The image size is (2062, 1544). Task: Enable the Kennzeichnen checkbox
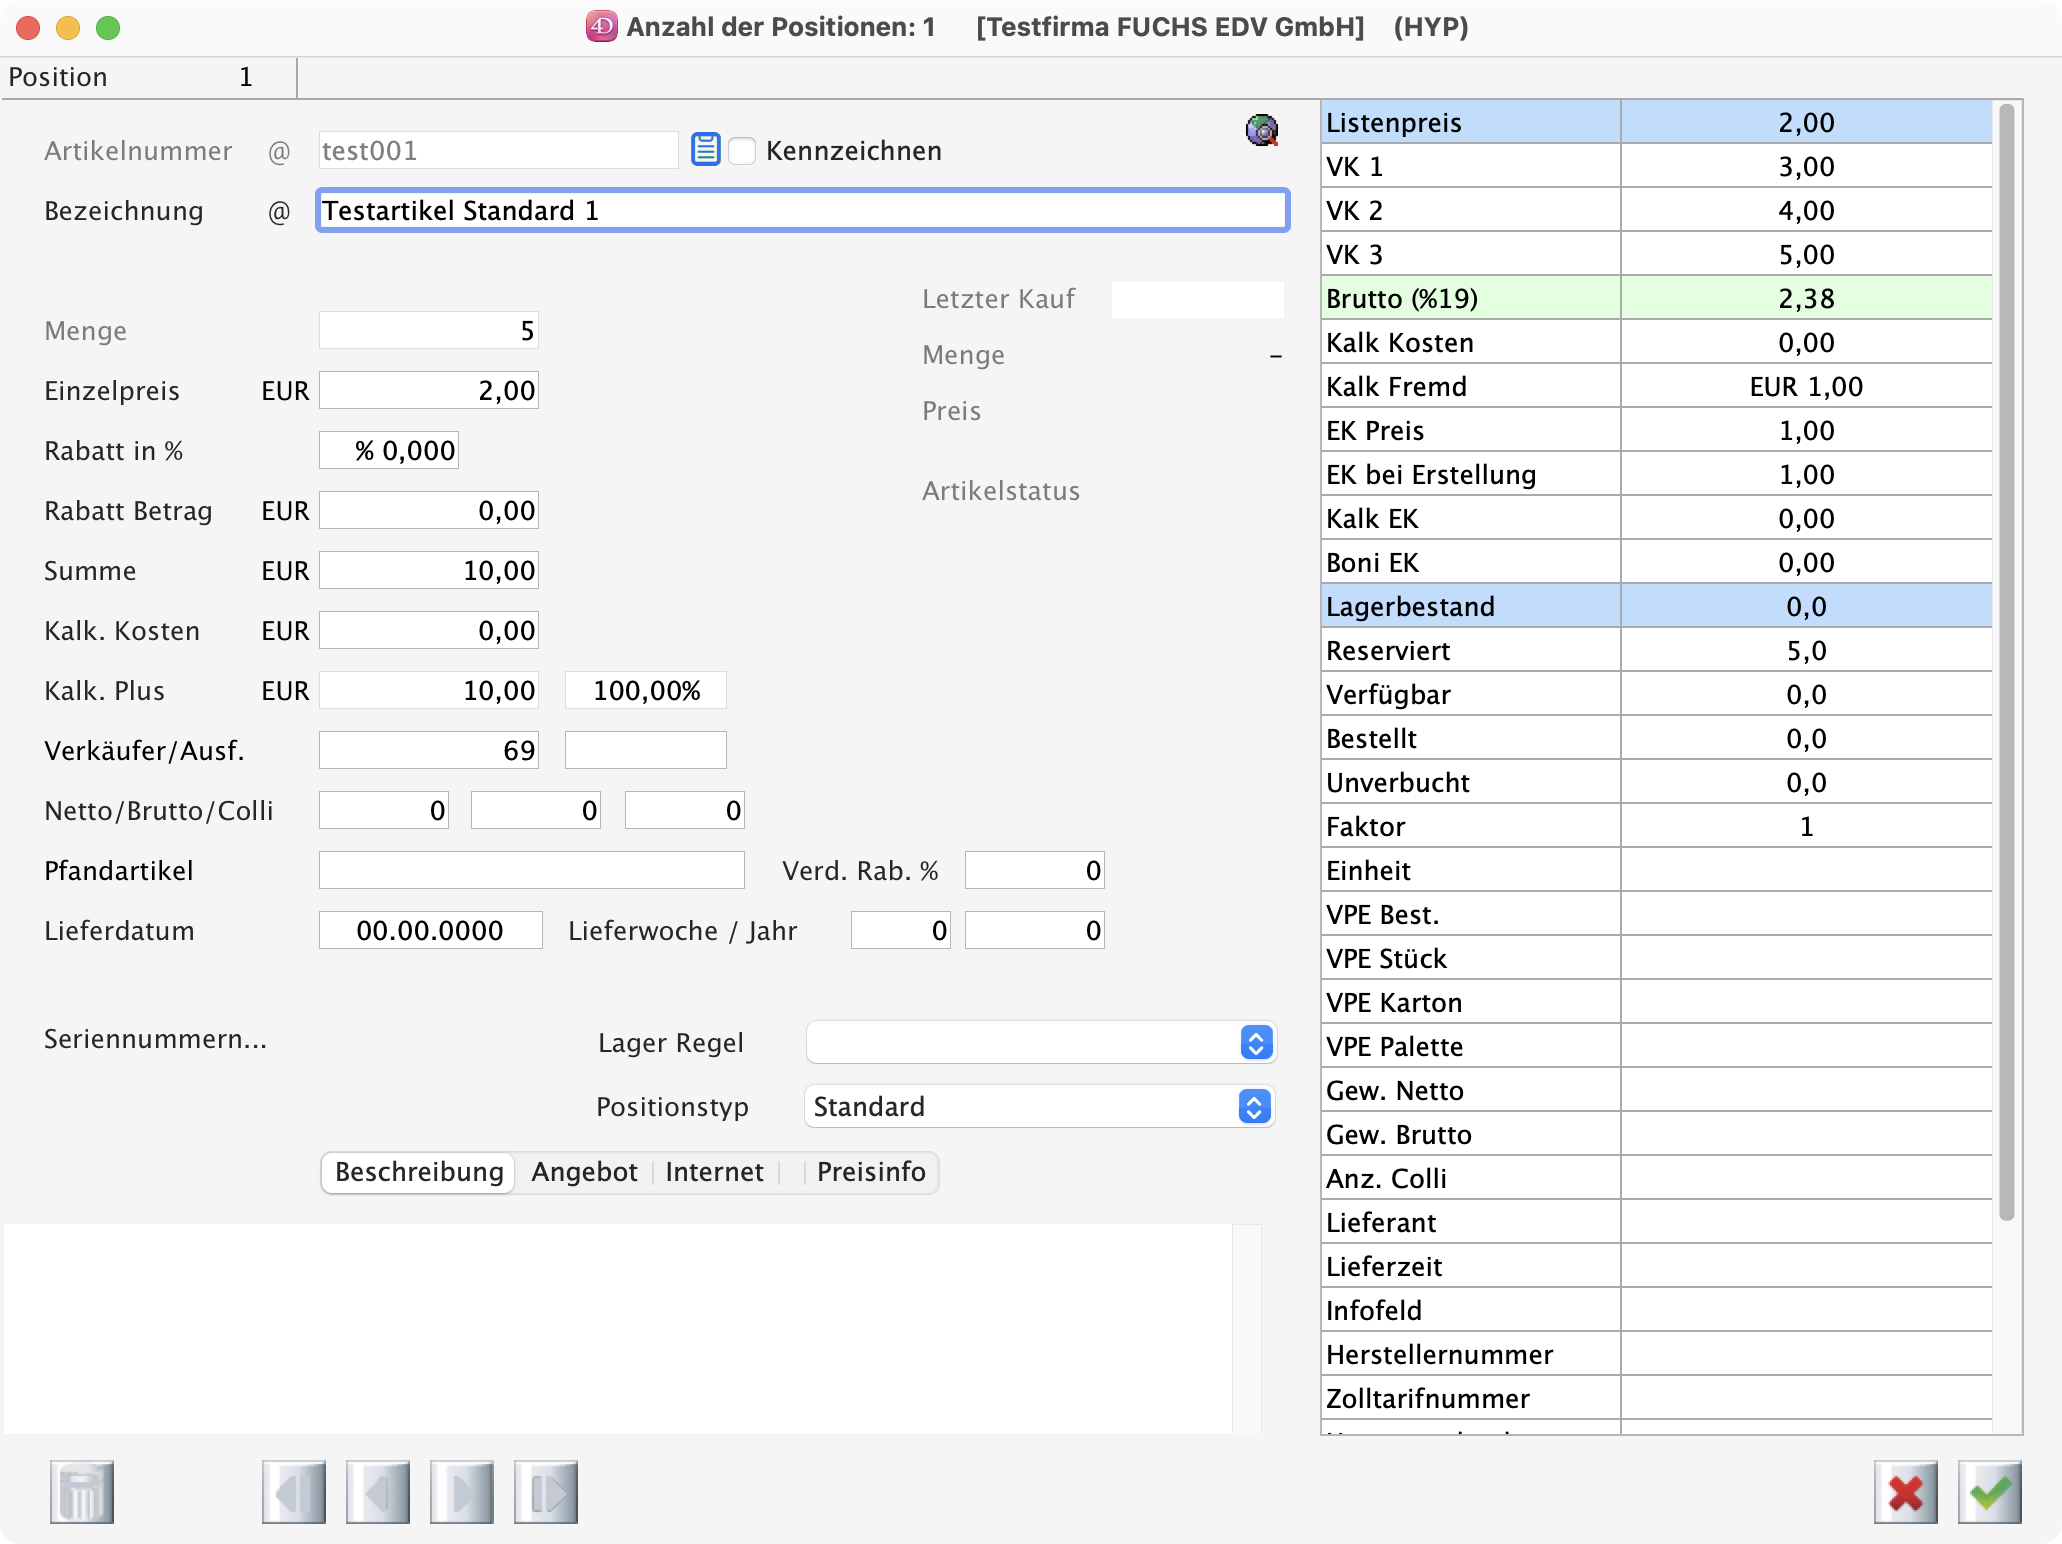(x=742, y=151)
